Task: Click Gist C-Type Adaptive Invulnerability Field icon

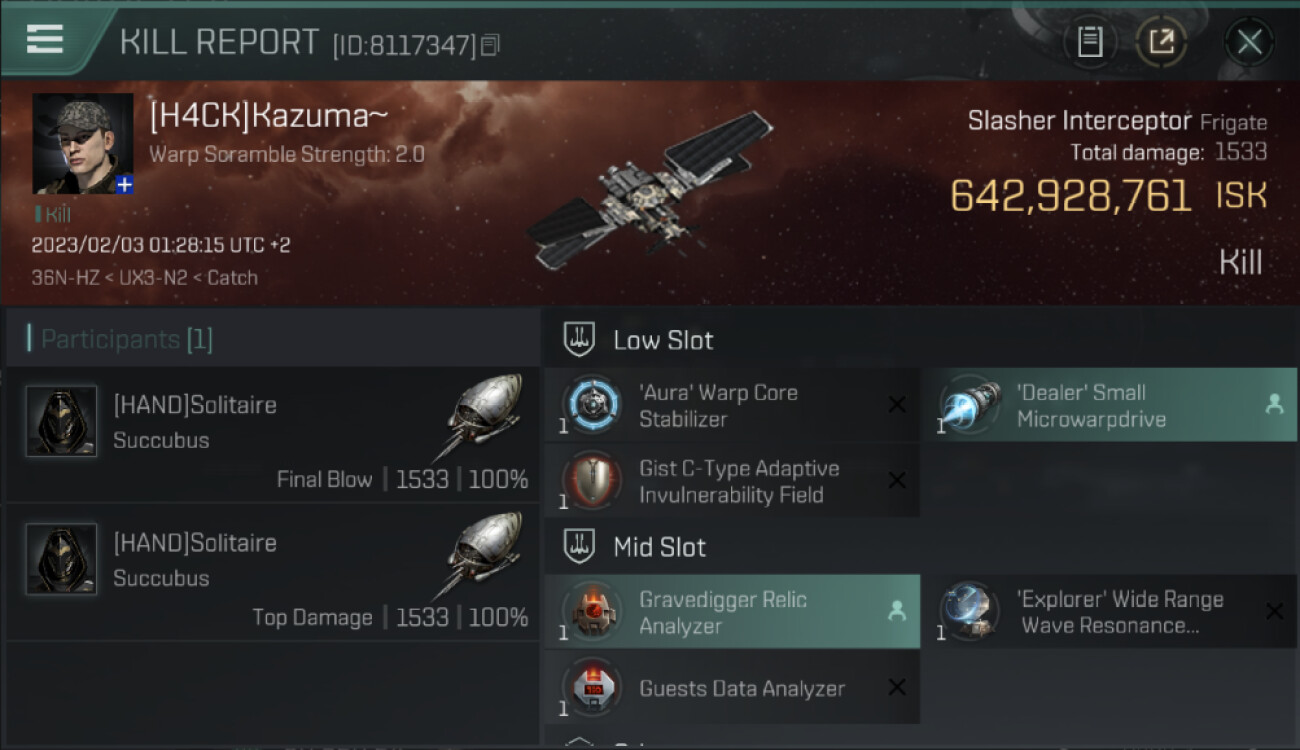Action: [x=591, y=481]
